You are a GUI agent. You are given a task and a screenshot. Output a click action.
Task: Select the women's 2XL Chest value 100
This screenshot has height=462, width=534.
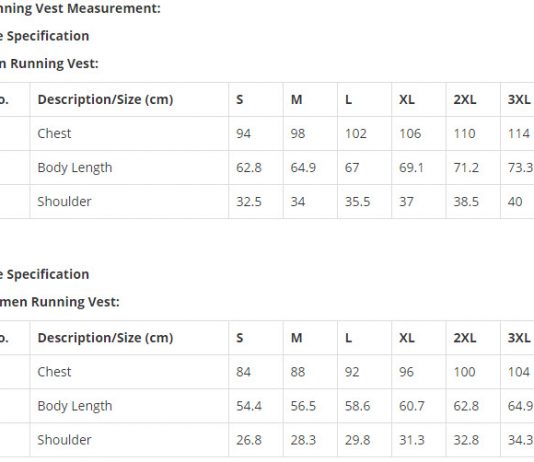tap(465, 372)
